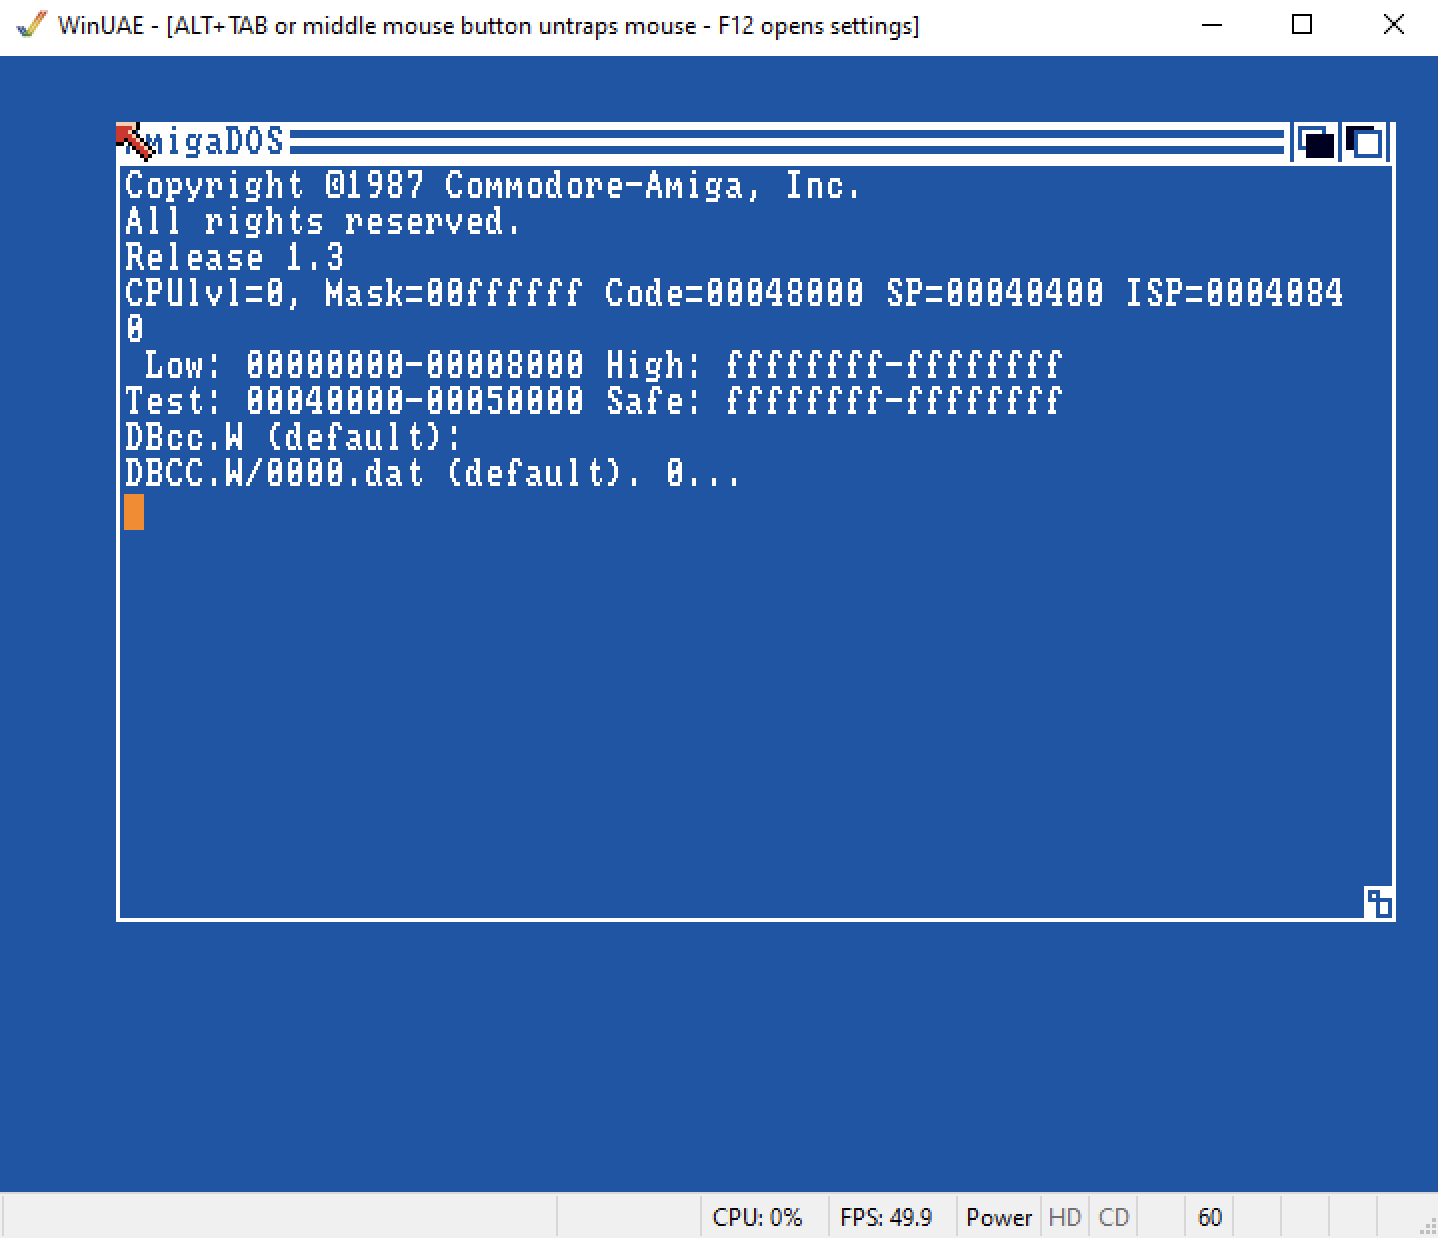Image resolution: width=1438 pixels, height=1238 pixels.
Task: Click the "CPUlvl=0," text
Action: (212, 294)
